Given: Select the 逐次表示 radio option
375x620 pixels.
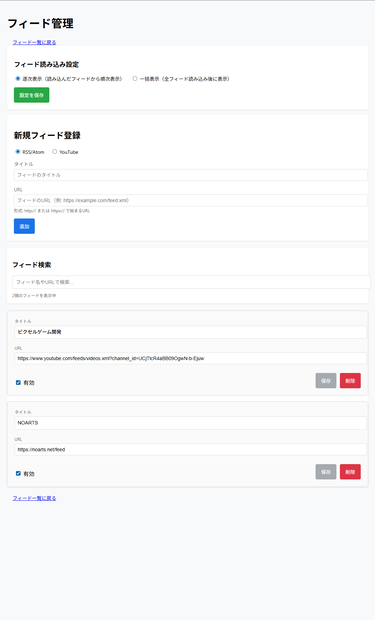Looking at the screenshot, I should click(18, 79).
